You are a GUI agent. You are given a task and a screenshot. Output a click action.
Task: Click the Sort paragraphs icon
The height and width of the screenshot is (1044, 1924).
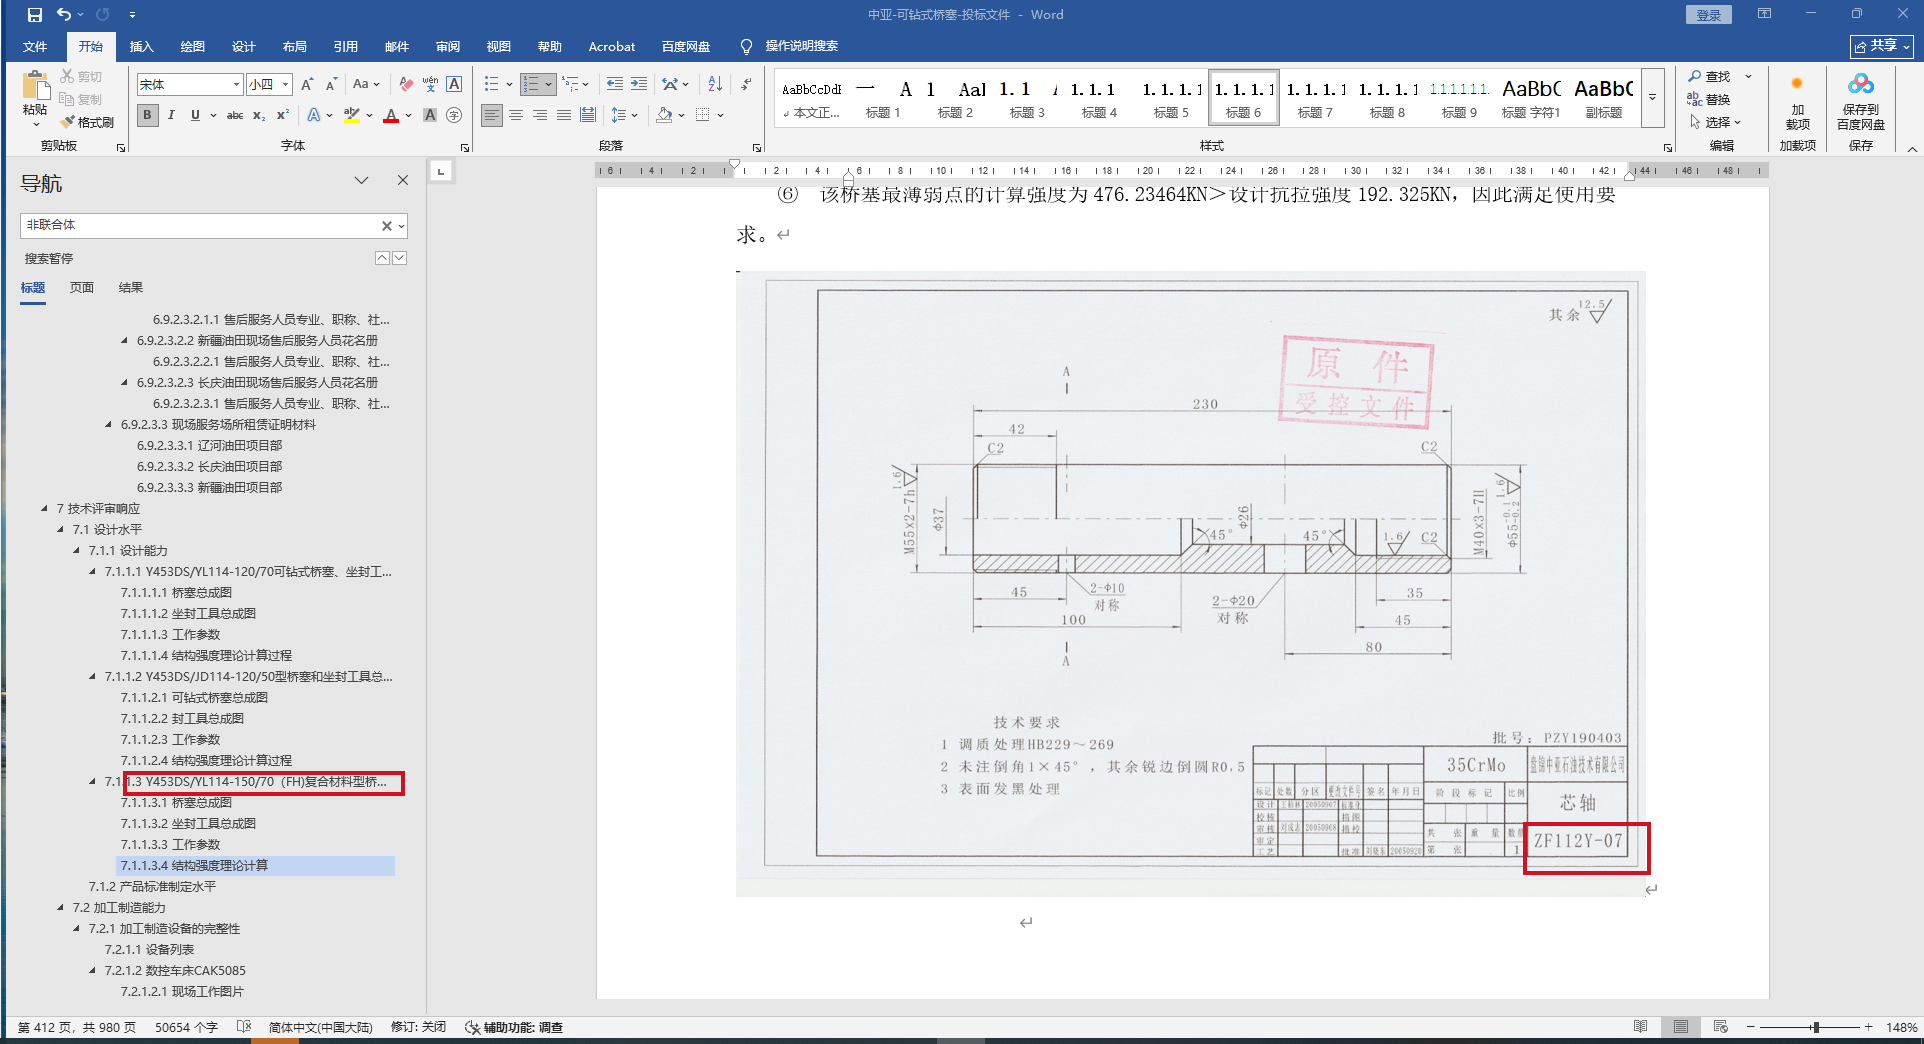715,84
